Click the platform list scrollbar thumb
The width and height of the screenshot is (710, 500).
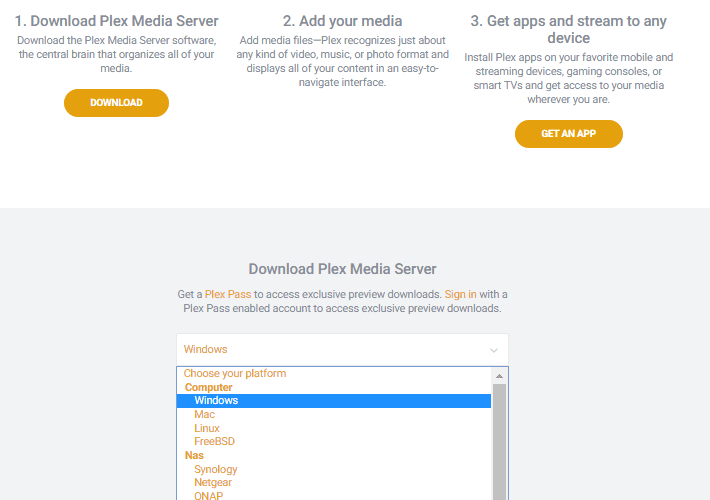[499, 442]
